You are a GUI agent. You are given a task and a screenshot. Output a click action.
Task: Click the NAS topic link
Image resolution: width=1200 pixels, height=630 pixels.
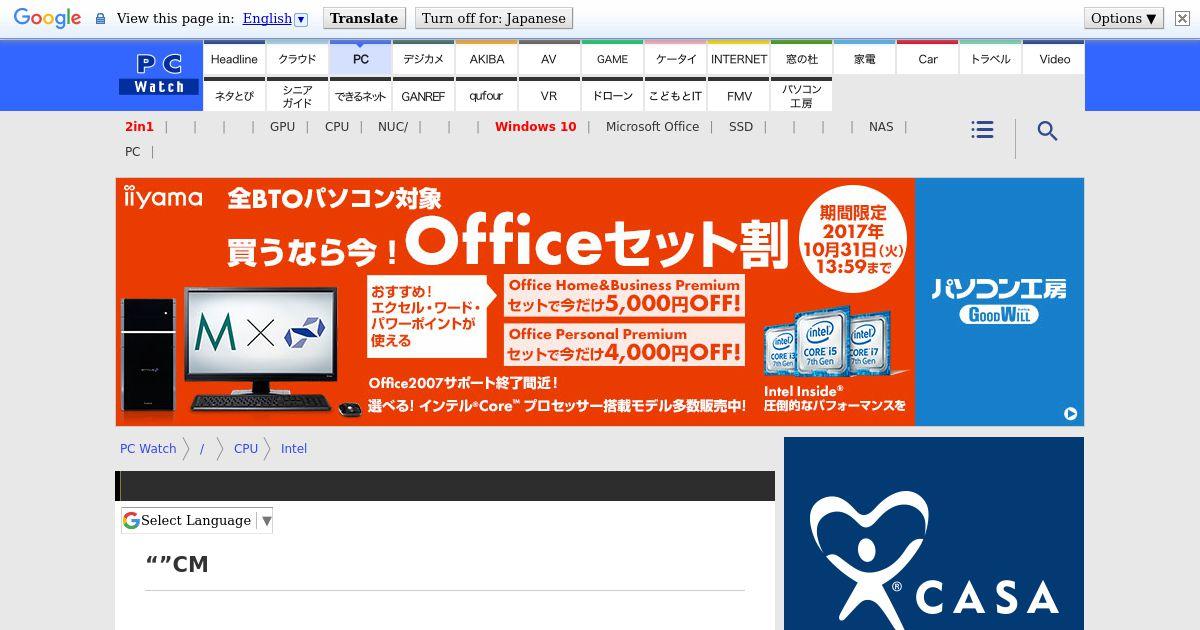tap(881, 126)
